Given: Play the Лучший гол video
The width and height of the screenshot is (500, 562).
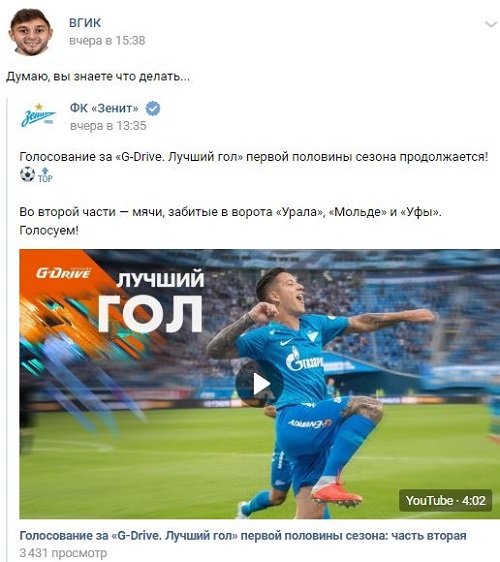Looking at the screenshot, I should 259,384.
